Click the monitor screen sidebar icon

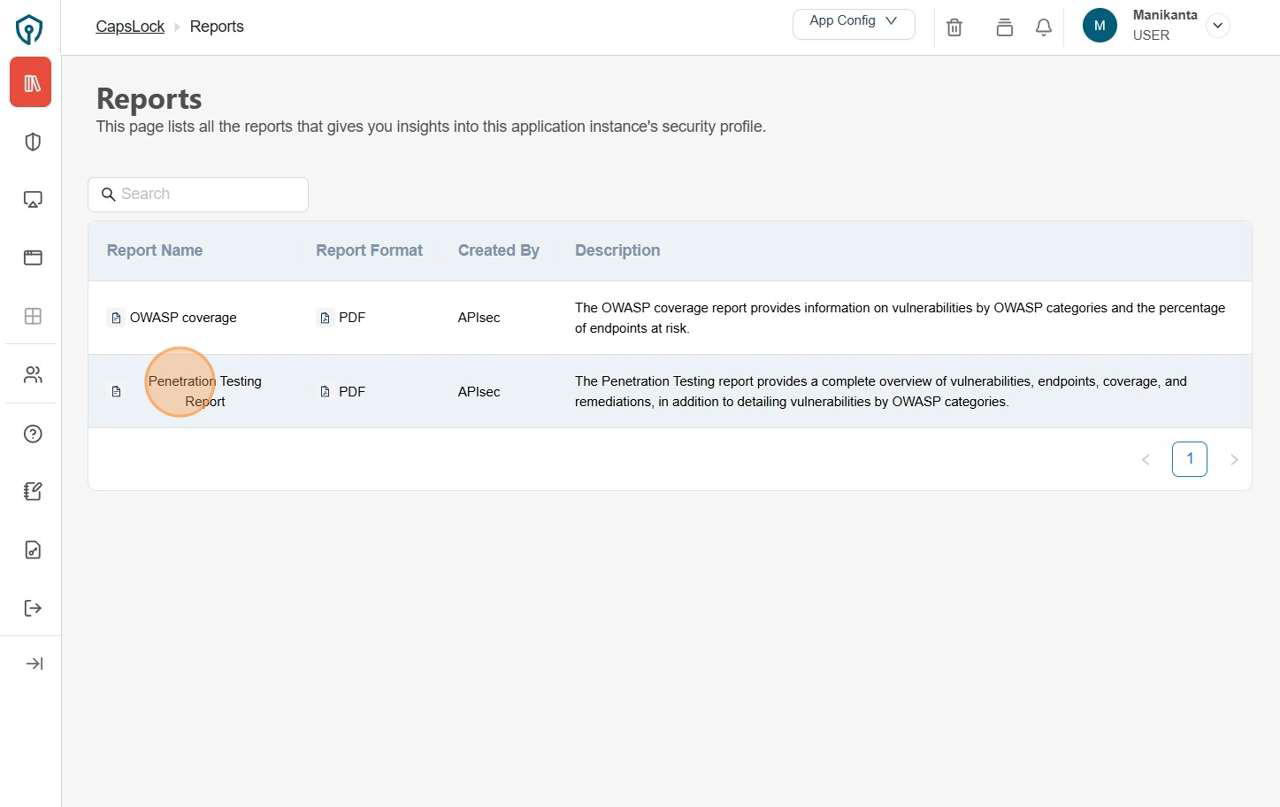pyautogui.click(x=33, y=200)
